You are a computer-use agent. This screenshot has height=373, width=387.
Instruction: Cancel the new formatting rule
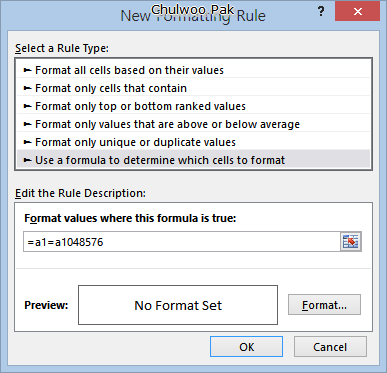(330, 347)
